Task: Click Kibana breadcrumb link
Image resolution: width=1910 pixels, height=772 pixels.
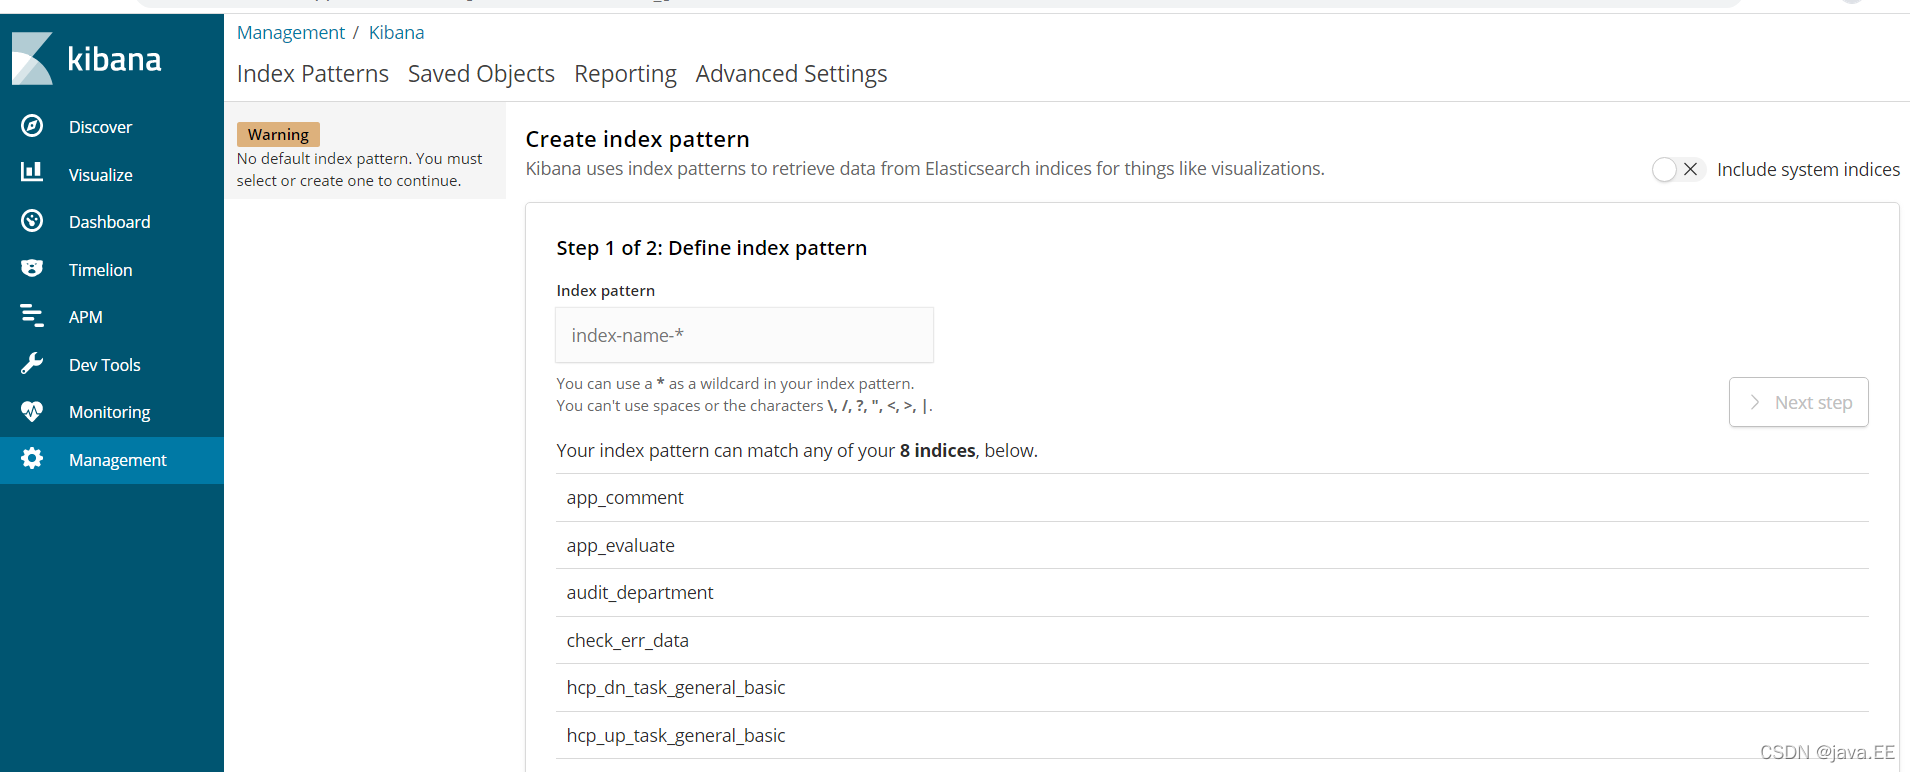Action: [x=396, y=33]
